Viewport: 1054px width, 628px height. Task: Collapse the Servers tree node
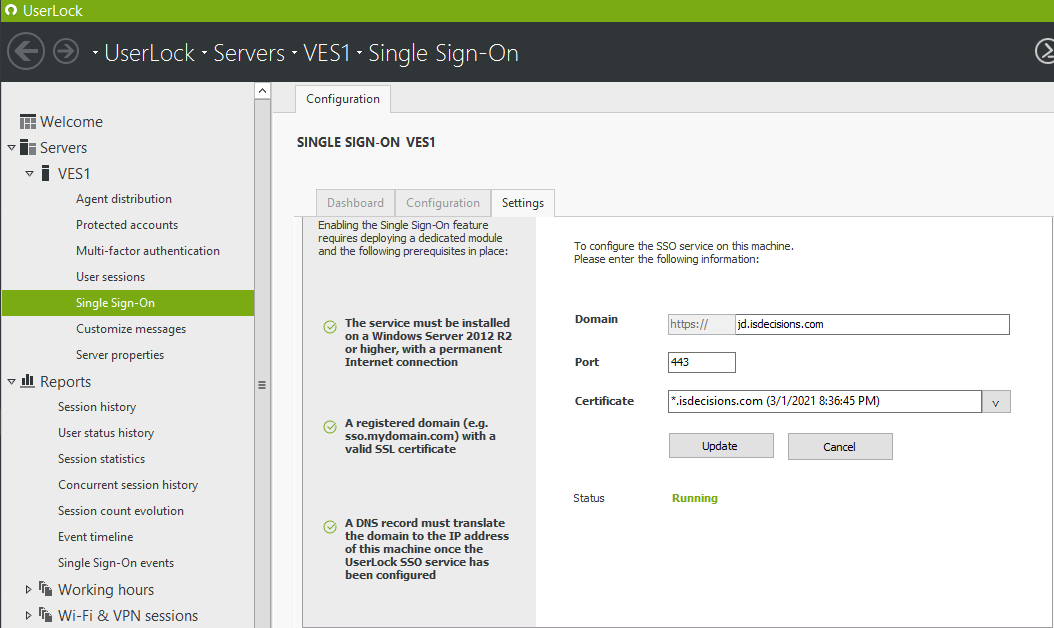coord(11,147)
